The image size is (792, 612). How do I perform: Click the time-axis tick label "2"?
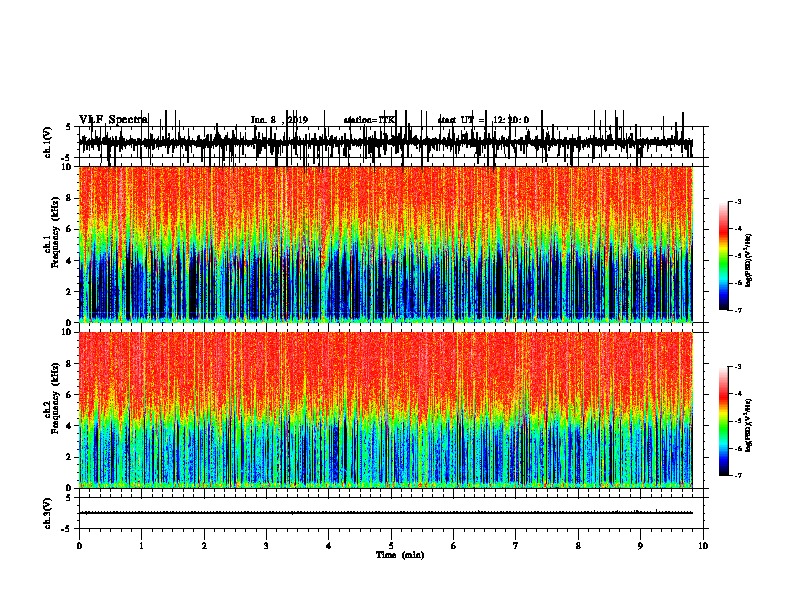click(x=204, y=546)
